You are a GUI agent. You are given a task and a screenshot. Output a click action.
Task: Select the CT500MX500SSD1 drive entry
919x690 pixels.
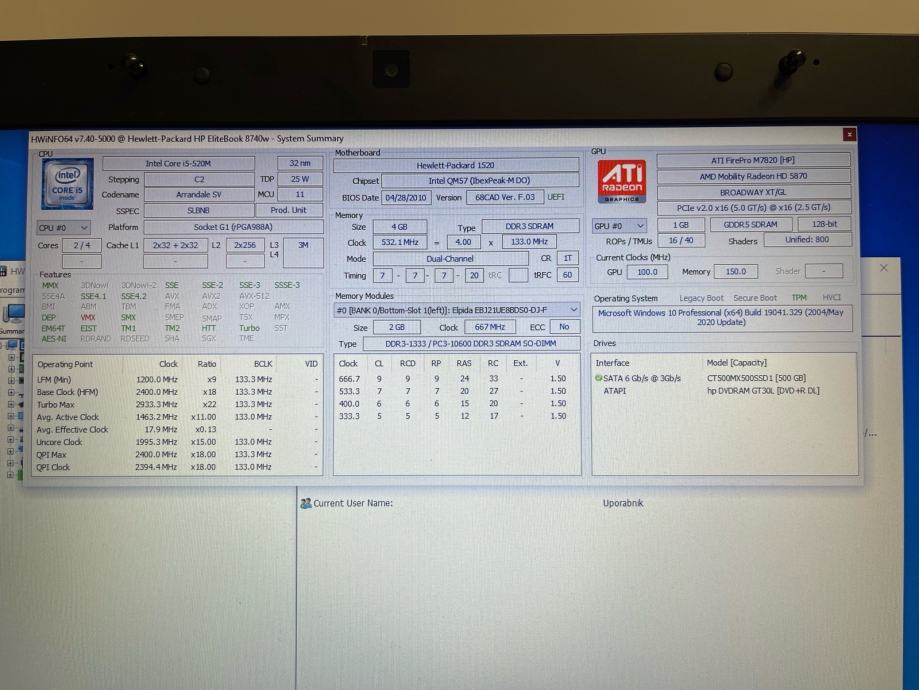pos(753,379)
